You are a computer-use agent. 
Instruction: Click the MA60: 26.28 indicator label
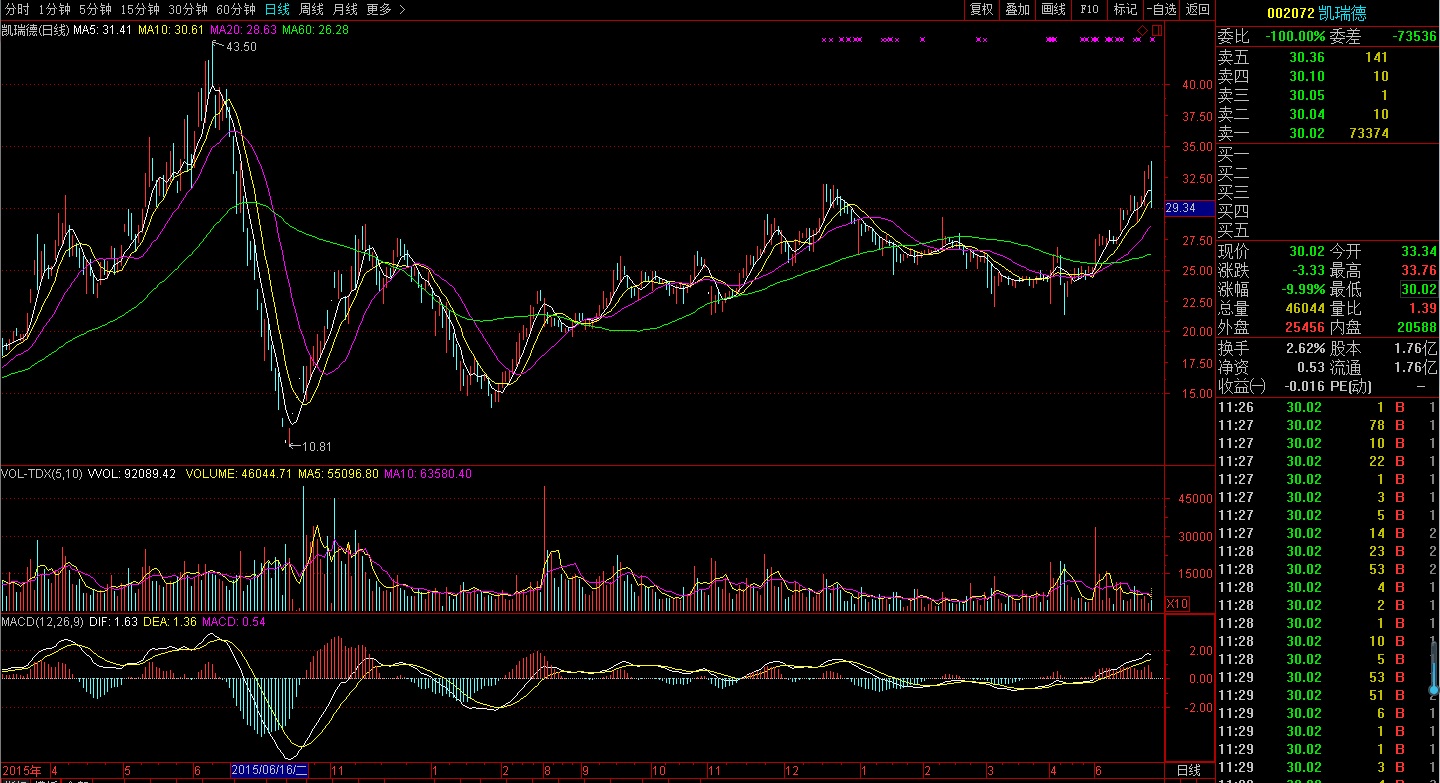(315, 30)
